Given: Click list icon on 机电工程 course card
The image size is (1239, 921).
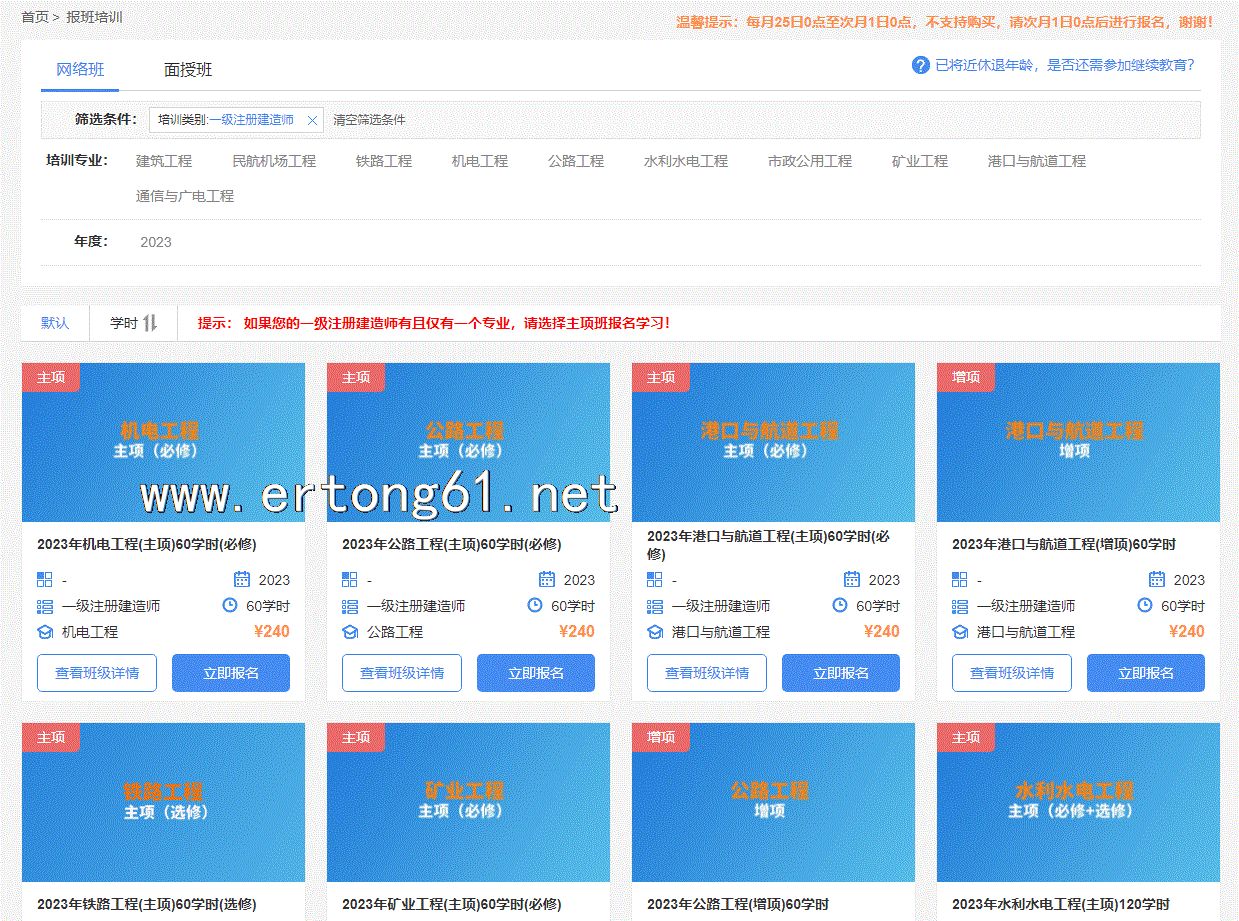Looking at the screenshot, I should [45, 606].
